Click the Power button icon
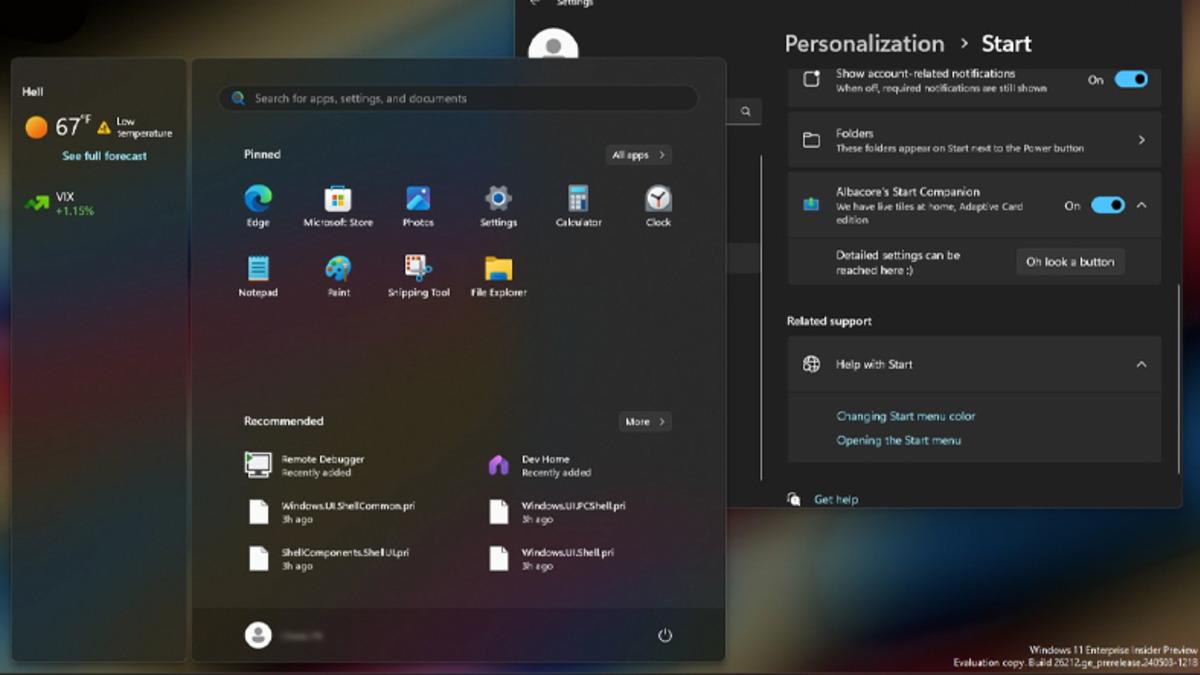1200x675 pixels. pyautogui.click(x=665, y=635)
